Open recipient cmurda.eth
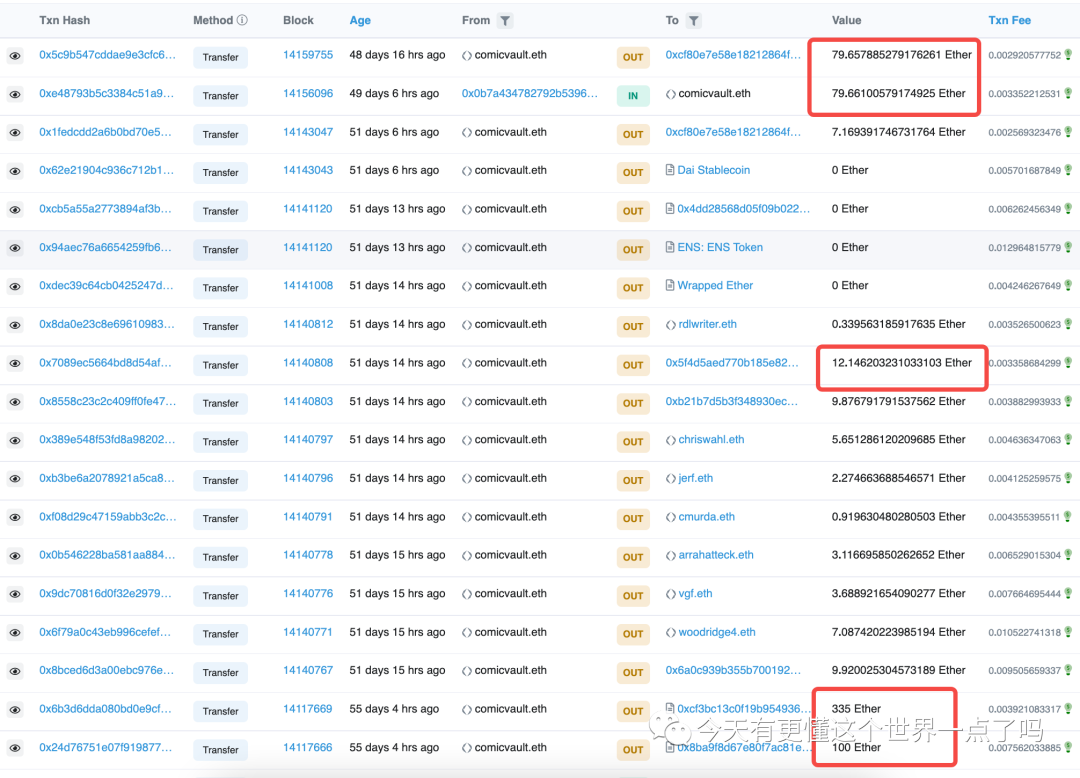The image size is (1080, 778). [707, 516]
